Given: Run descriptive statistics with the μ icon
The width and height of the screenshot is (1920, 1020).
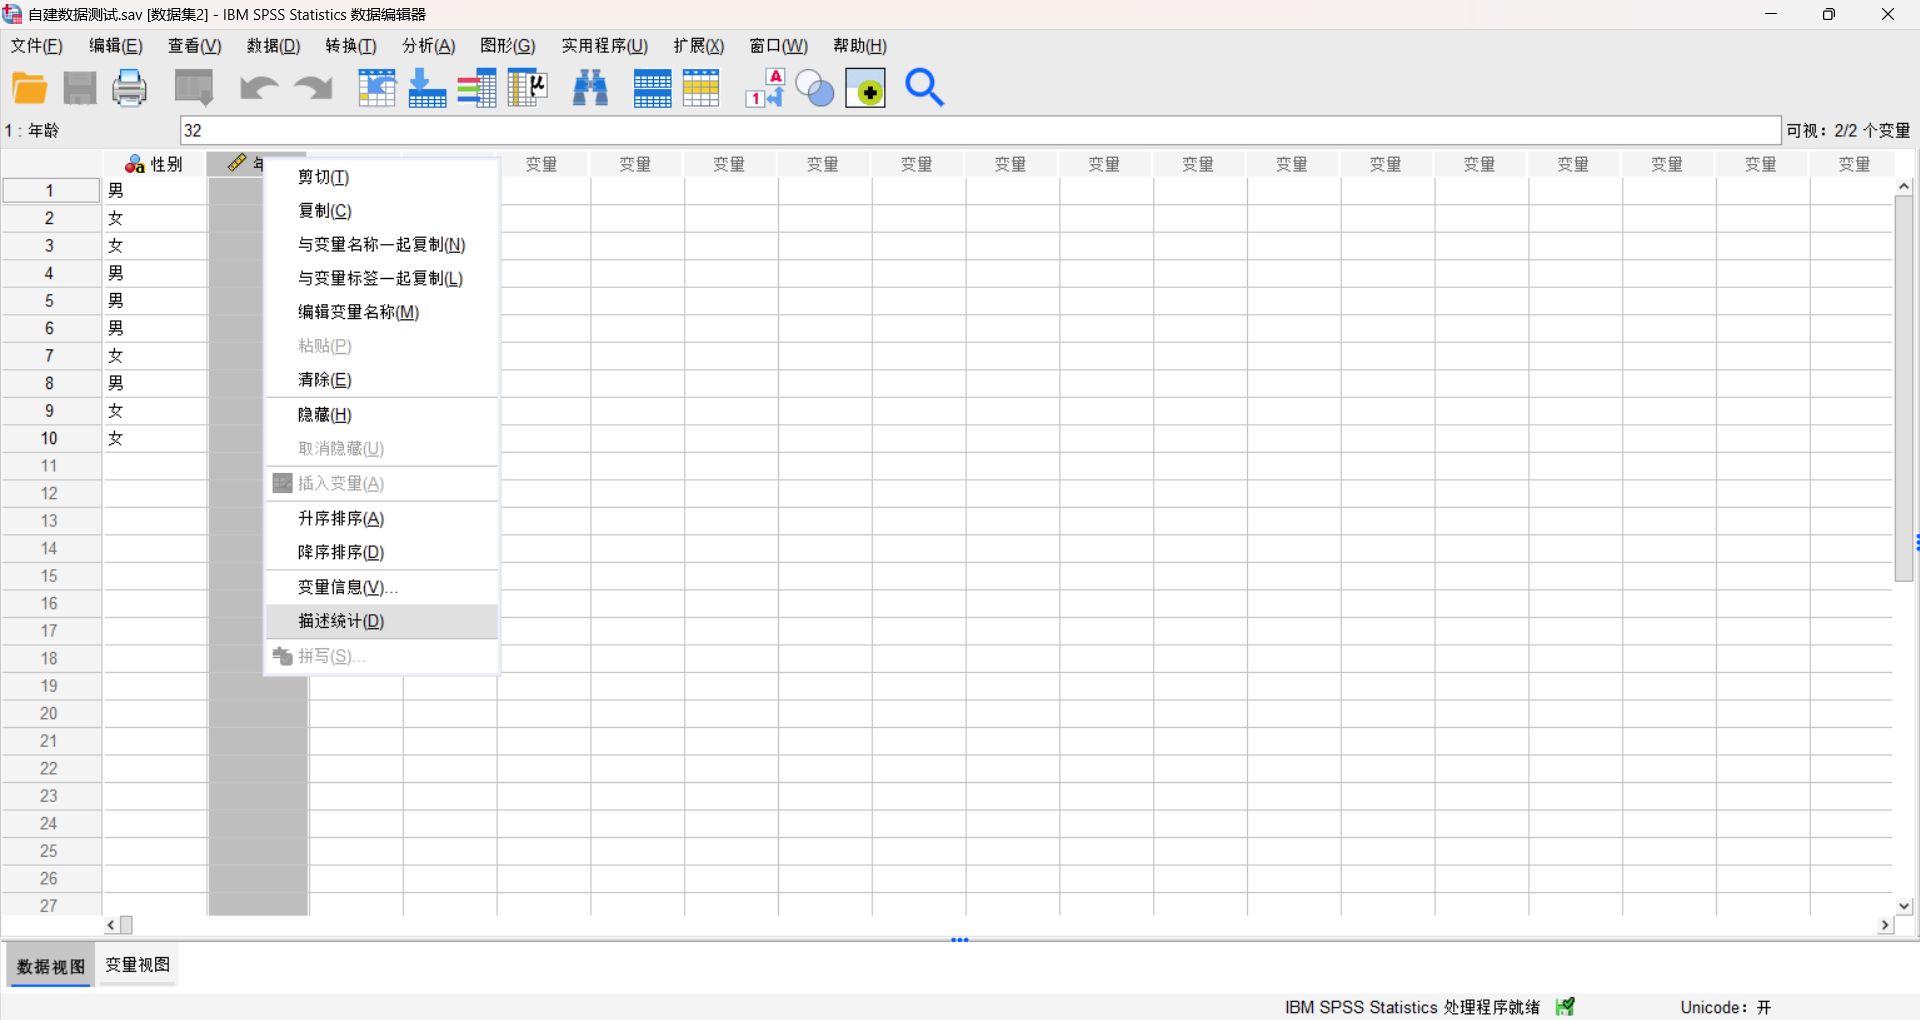Looking at the screenshot, I should click(x=527, y=89).
